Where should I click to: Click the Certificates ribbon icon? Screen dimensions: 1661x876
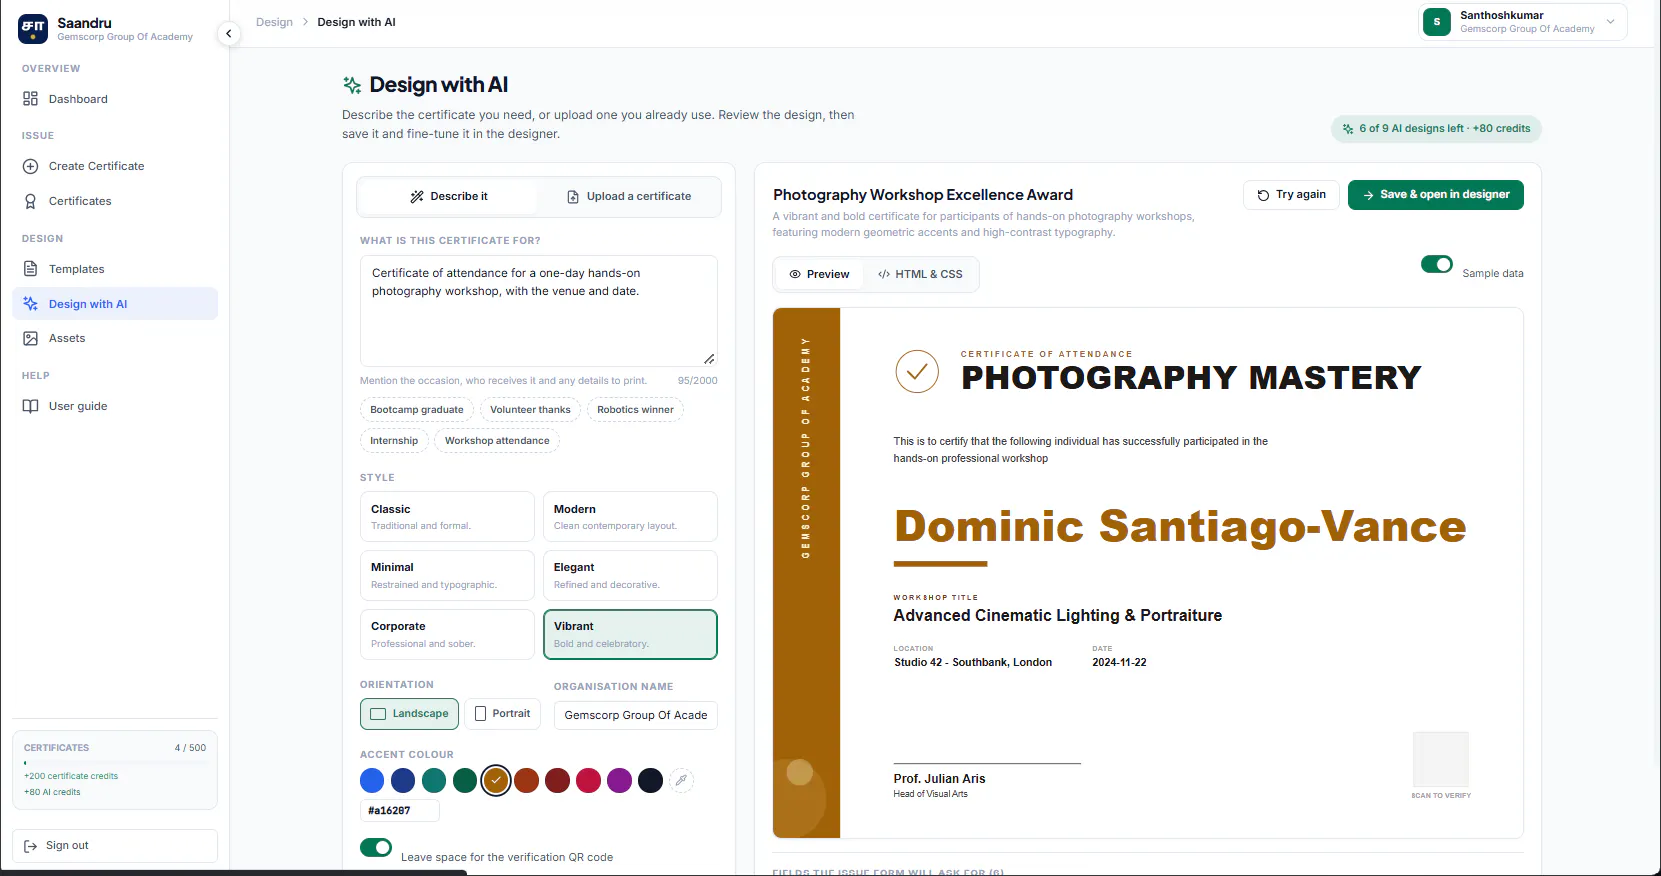click(x=31, y=201)
